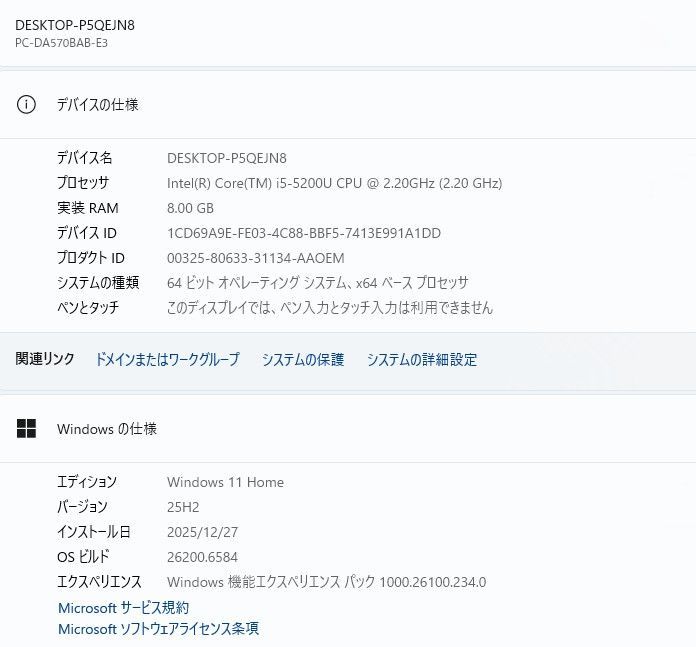
Task: Open the ドメインまたはワークグループ link
Action: click(x=167, y=359)
